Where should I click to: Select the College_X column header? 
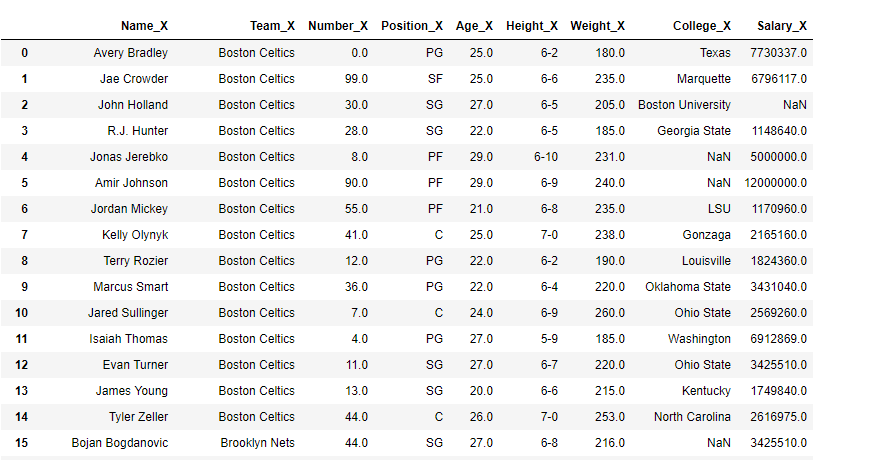pyautogui.click(x=702, y=26)
